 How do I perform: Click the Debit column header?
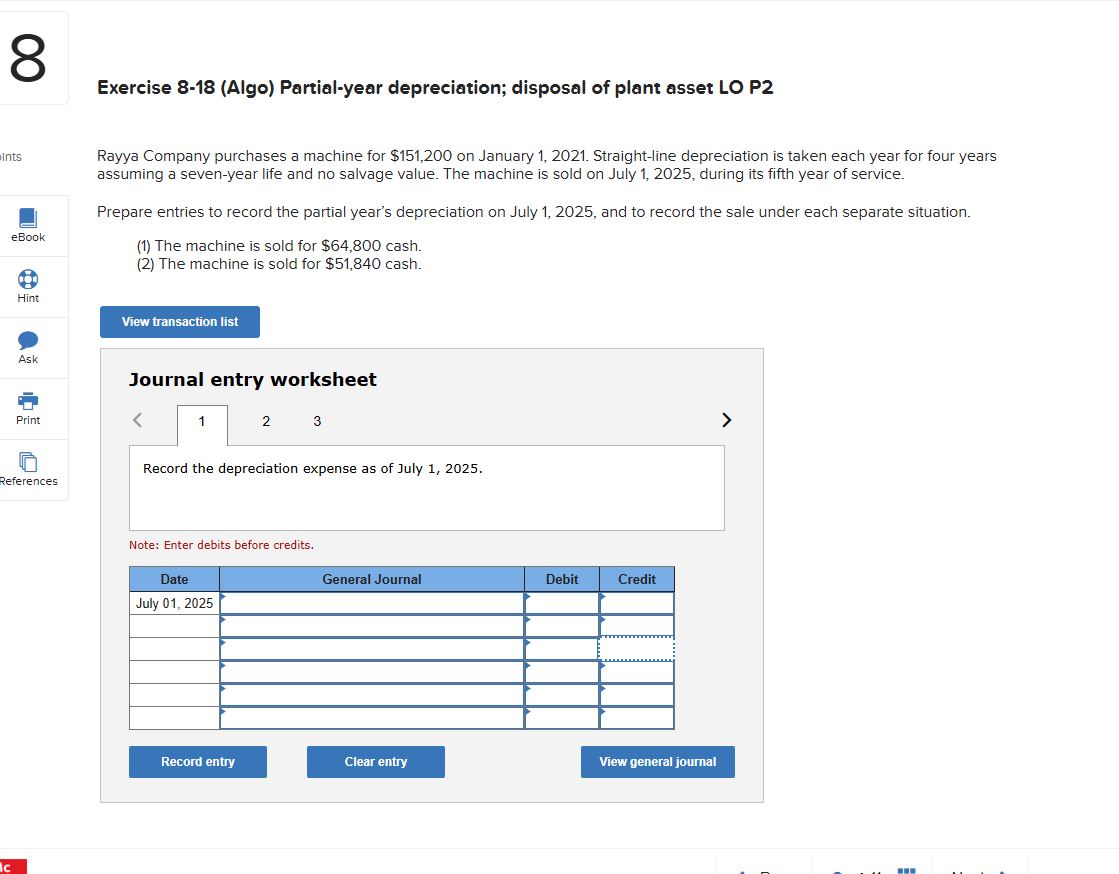[x=562, y=579]
